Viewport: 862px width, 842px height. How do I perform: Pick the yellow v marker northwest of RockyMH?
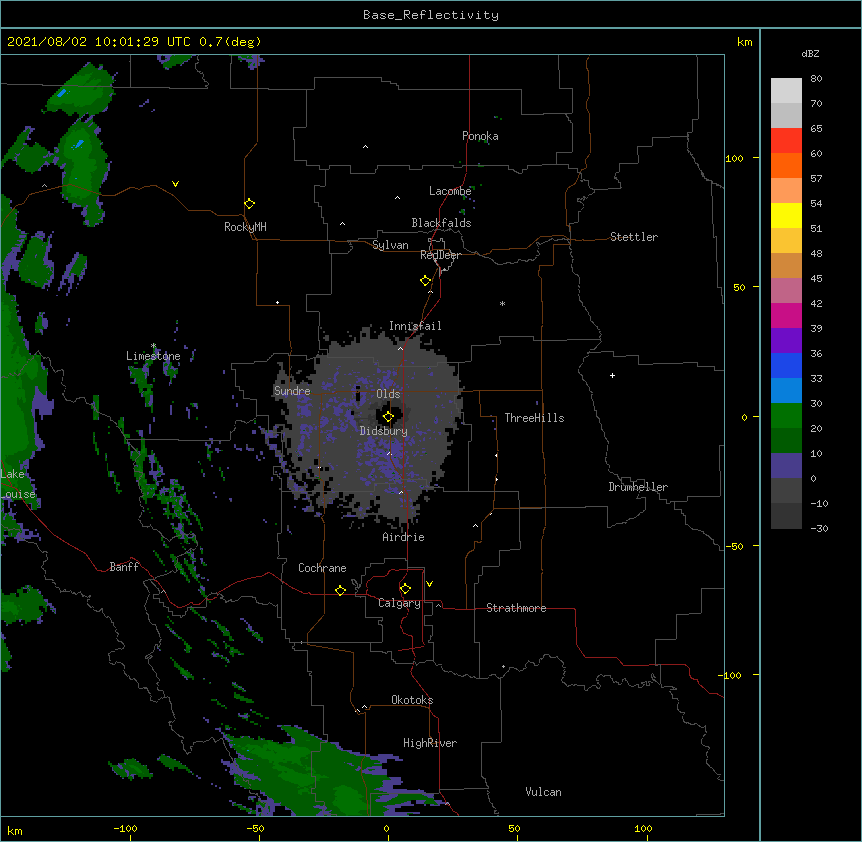coord(175,184)
